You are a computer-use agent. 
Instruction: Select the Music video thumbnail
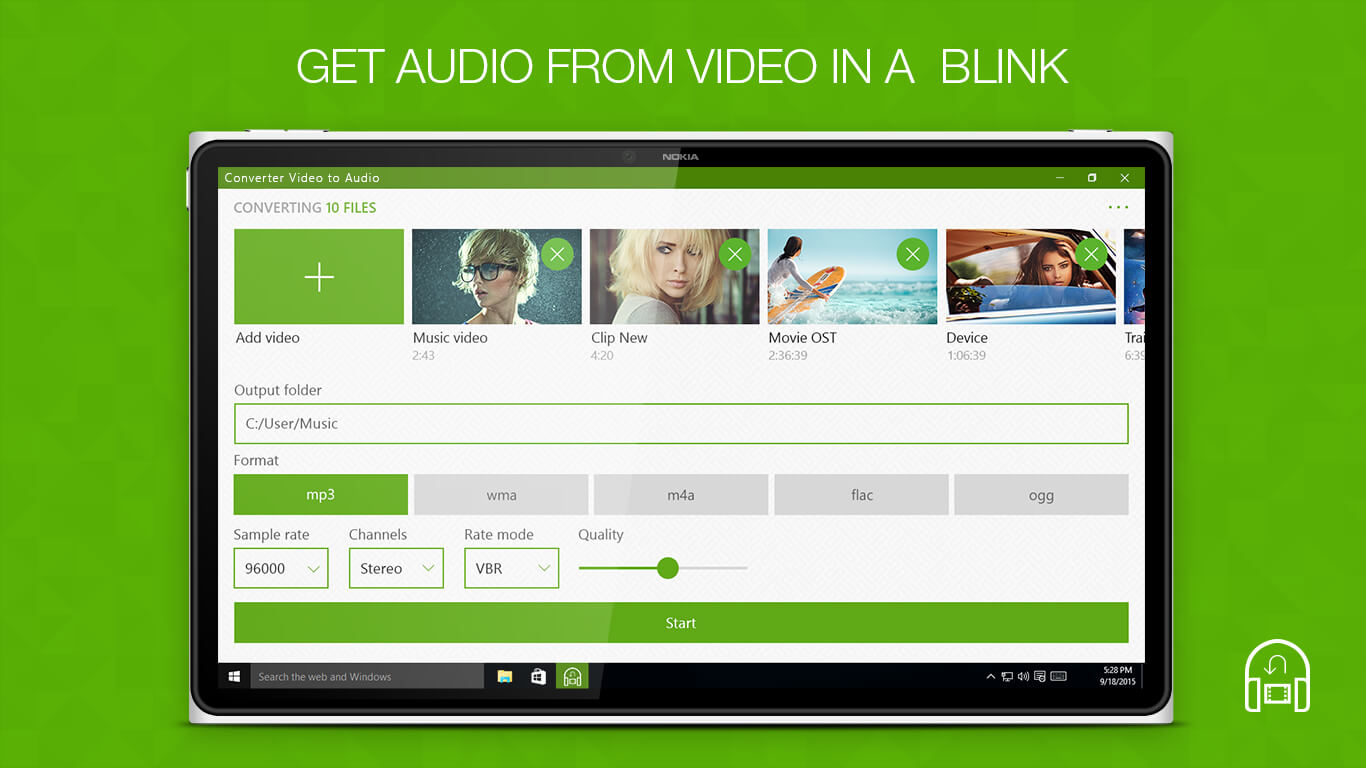[x=497, y=277]
